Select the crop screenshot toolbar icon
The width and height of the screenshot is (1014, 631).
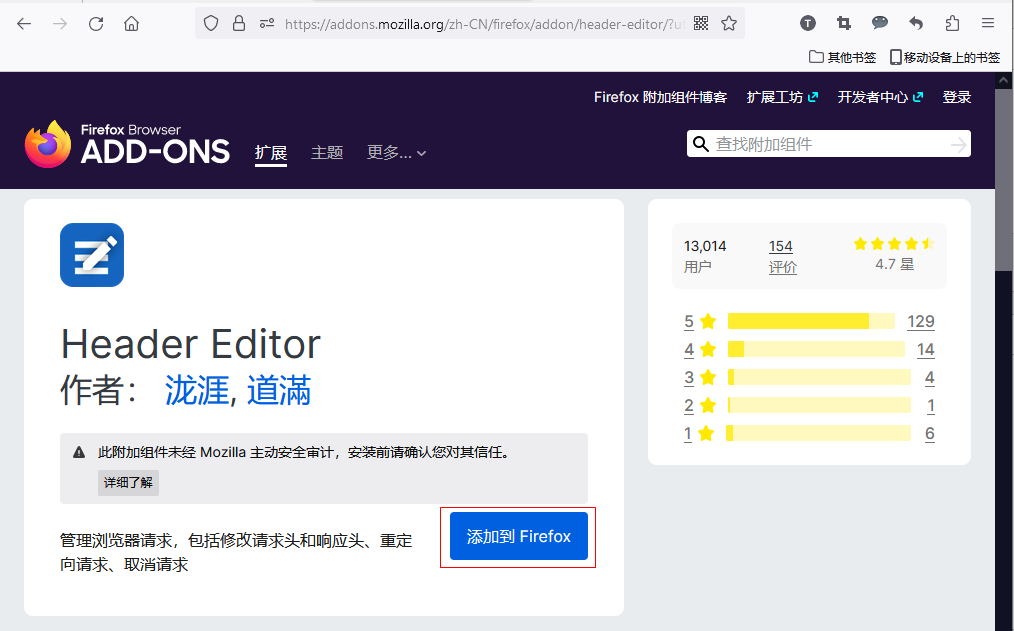[844, 24]
